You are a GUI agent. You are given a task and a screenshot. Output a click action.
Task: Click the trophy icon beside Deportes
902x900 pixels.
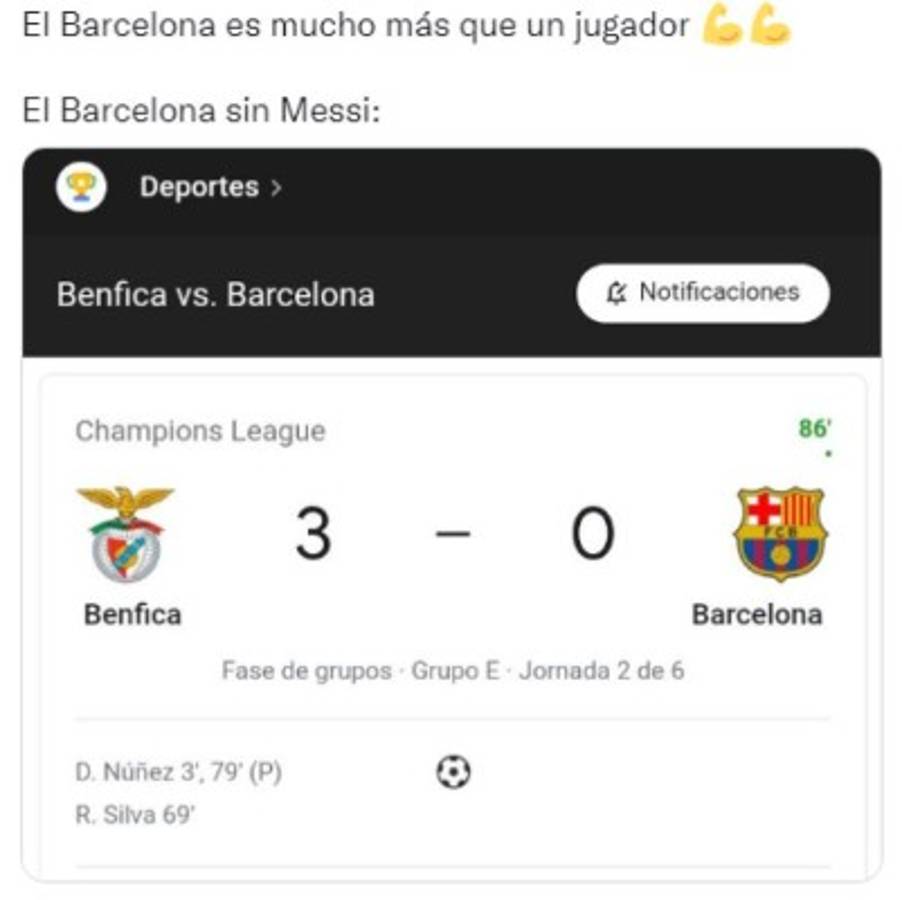click(x=81, y=187)
